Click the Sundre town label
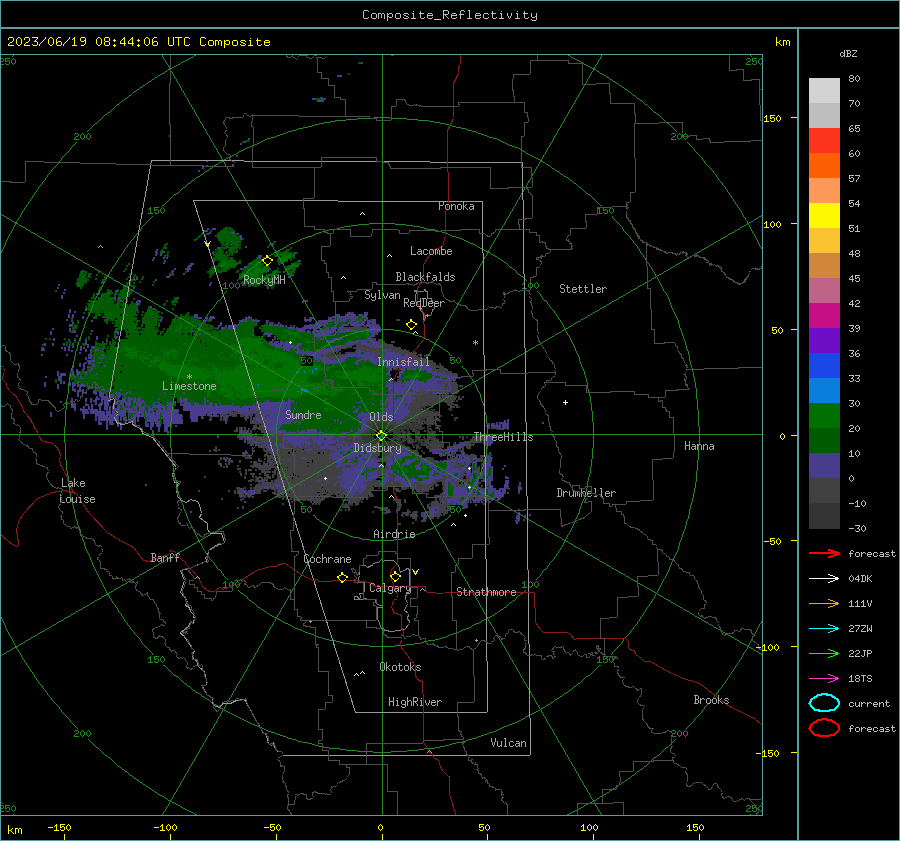900x841 pixels. pos(303,415)
